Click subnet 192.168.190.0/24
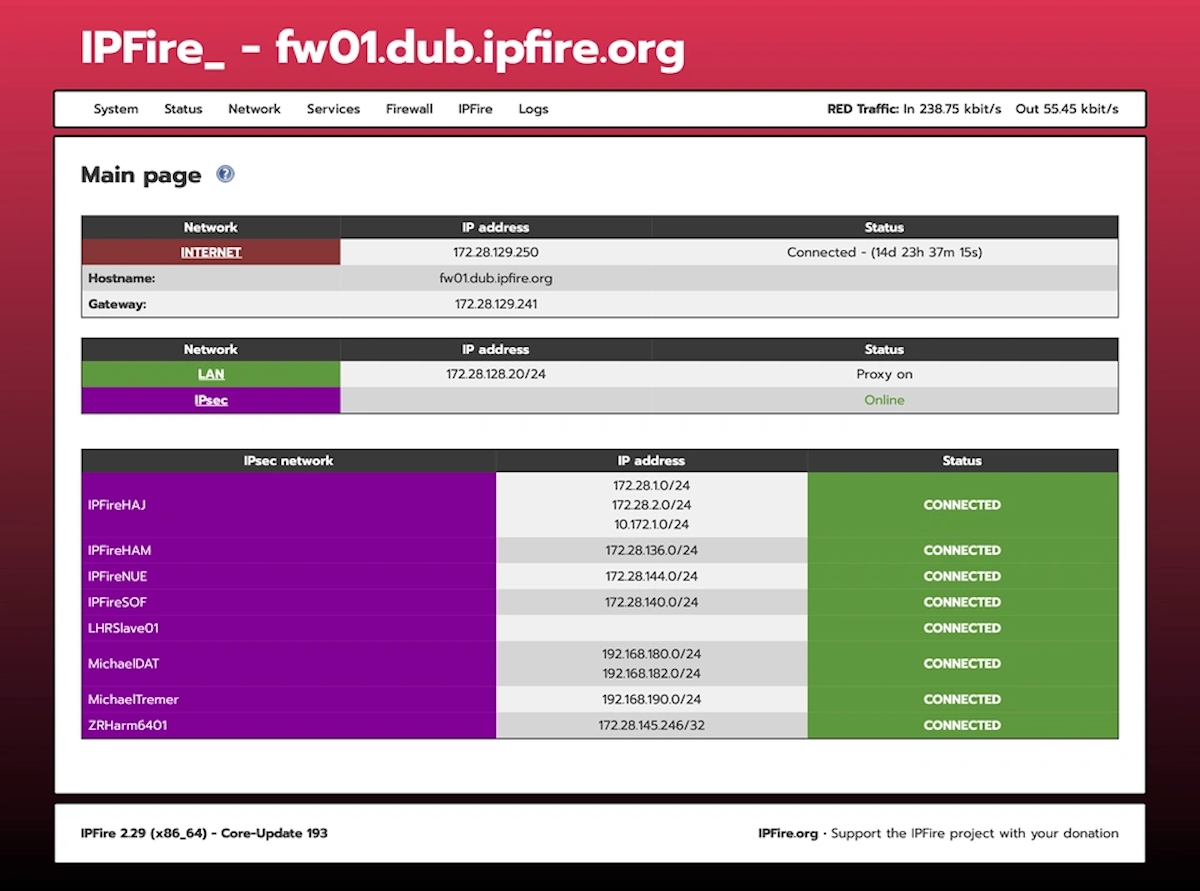This screenshot has width=1200, height=891. click(651, 699)
